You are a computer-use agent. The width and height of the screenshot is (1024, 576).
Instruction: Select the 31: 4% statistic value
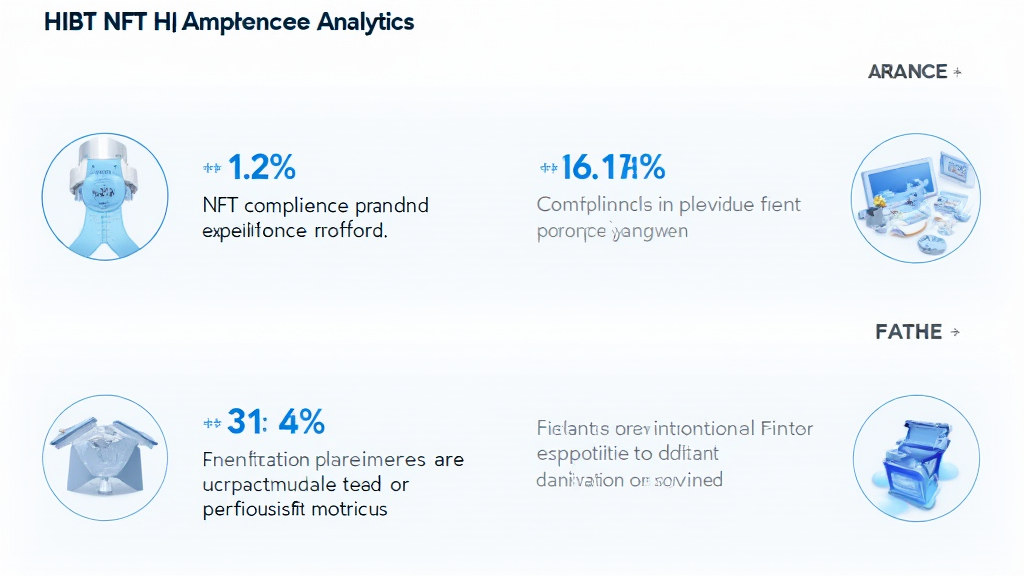point(276,422)
